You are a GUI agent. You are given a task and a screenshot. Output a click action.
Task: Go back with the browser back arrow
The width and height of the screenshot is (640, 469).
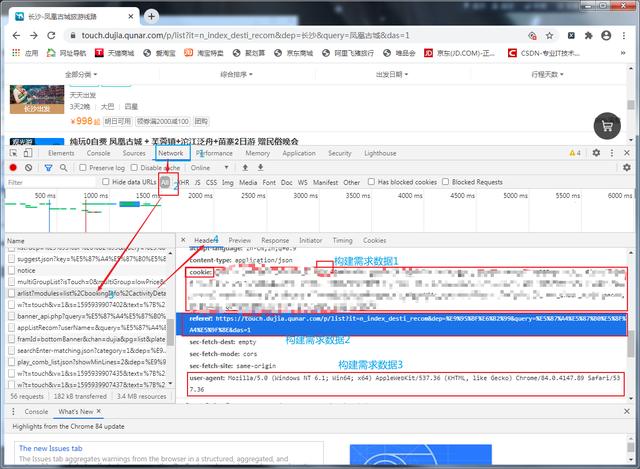click(x=16, y=36)
